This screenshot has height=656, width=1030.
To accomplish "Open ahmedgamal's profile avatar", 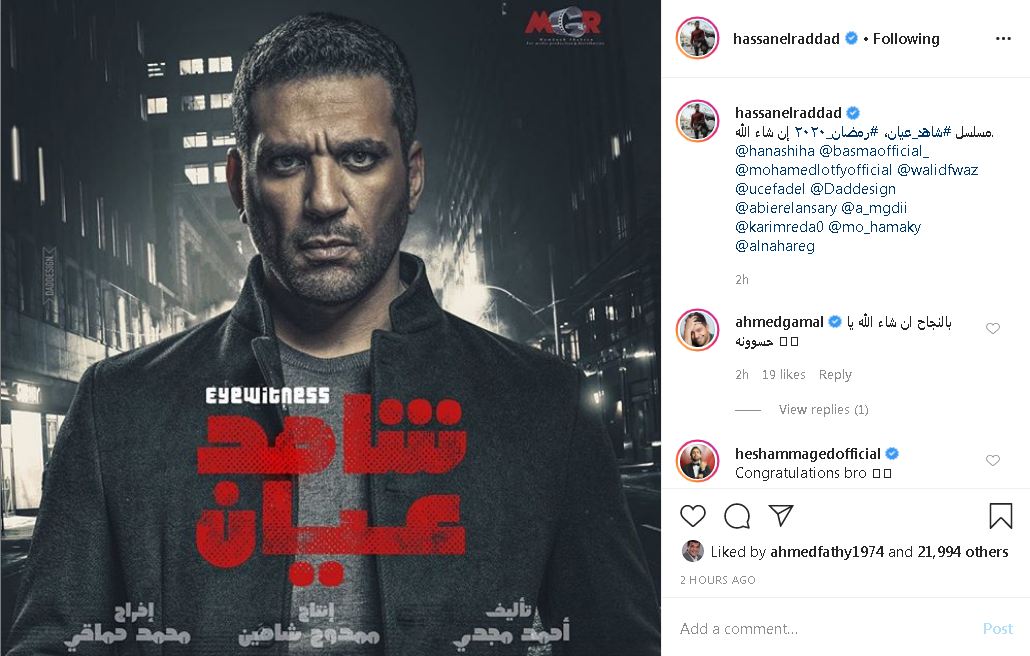I will pos(698,330).
